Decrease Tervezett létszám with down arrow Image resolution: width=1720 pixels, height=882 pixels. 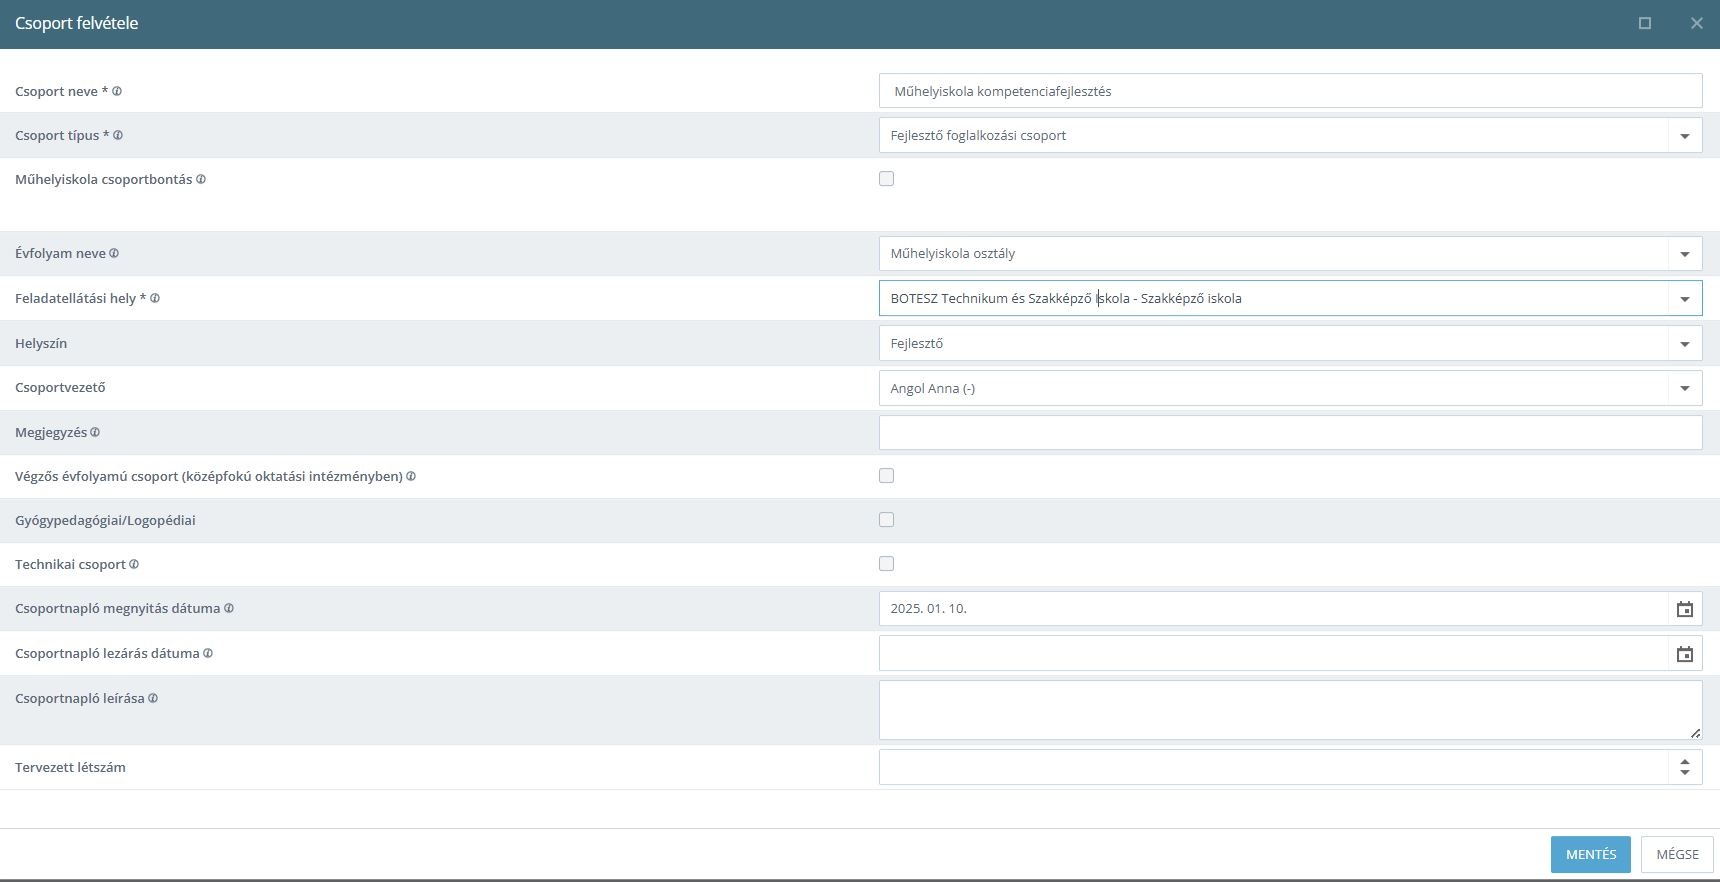coord(1685,773)
